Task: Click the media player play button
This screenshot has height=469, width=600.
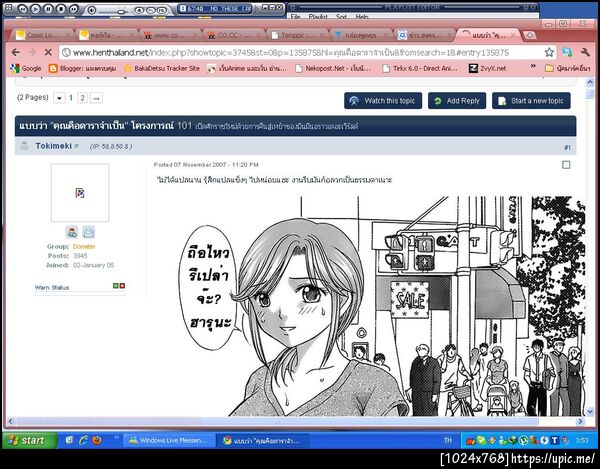Action: tap(35, 9)
